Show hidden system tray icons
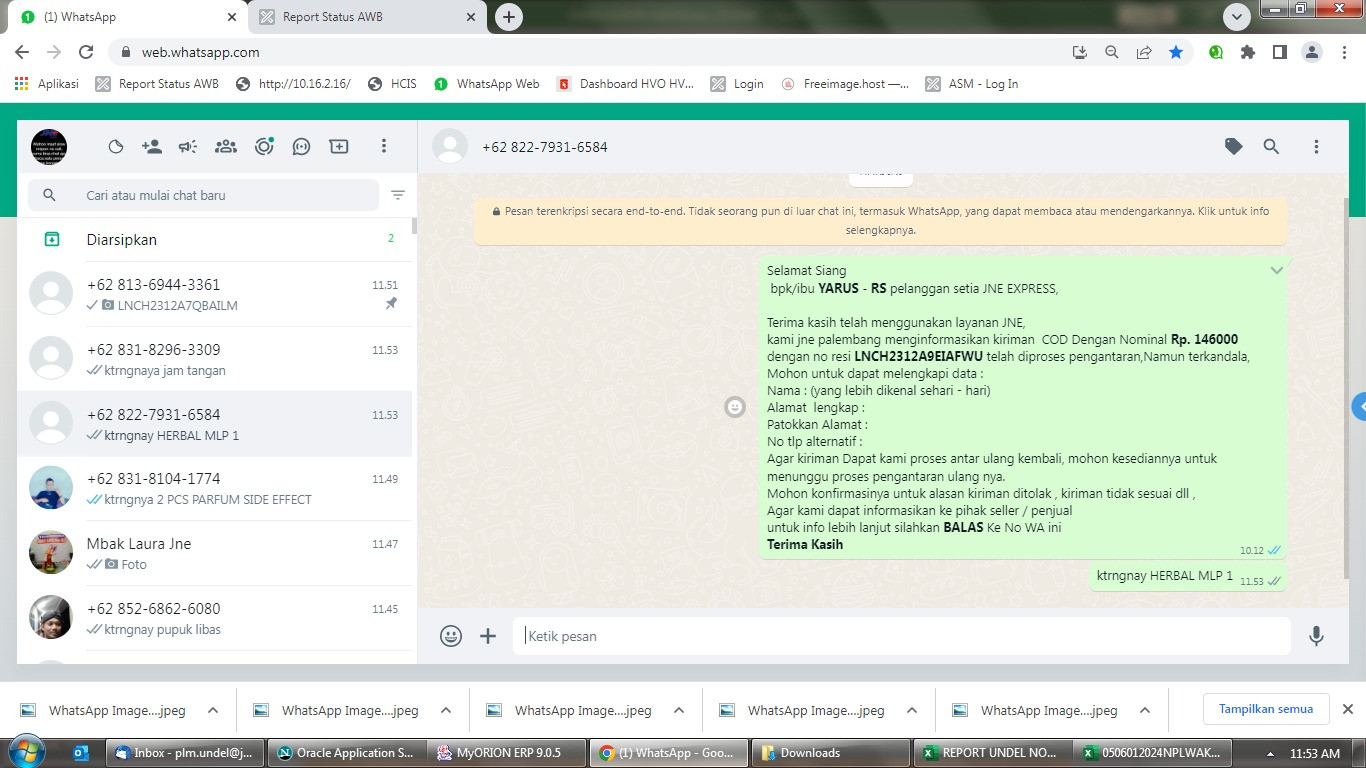 pos(1270,753)
